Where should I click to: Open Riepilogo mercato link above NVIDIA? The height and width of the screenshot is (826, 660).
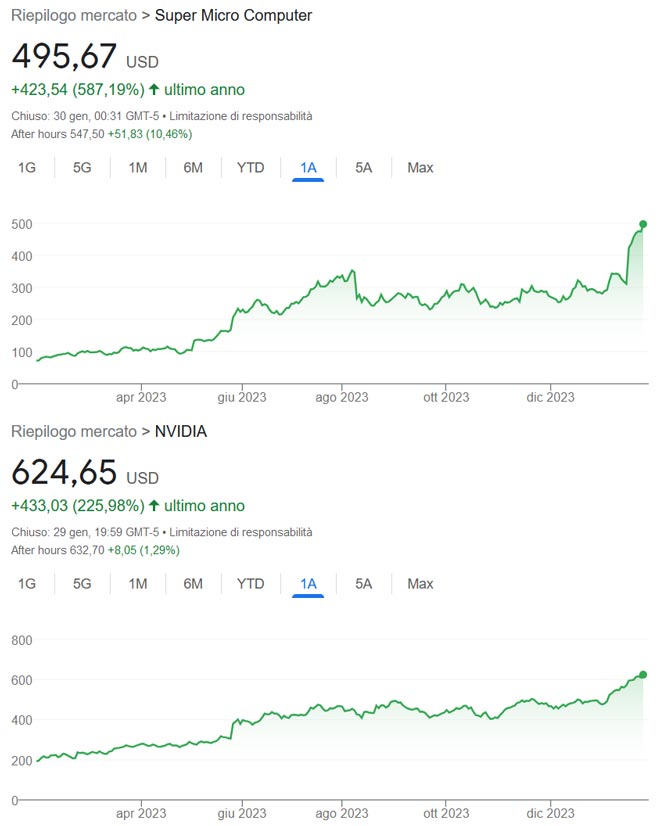point(73,431)
